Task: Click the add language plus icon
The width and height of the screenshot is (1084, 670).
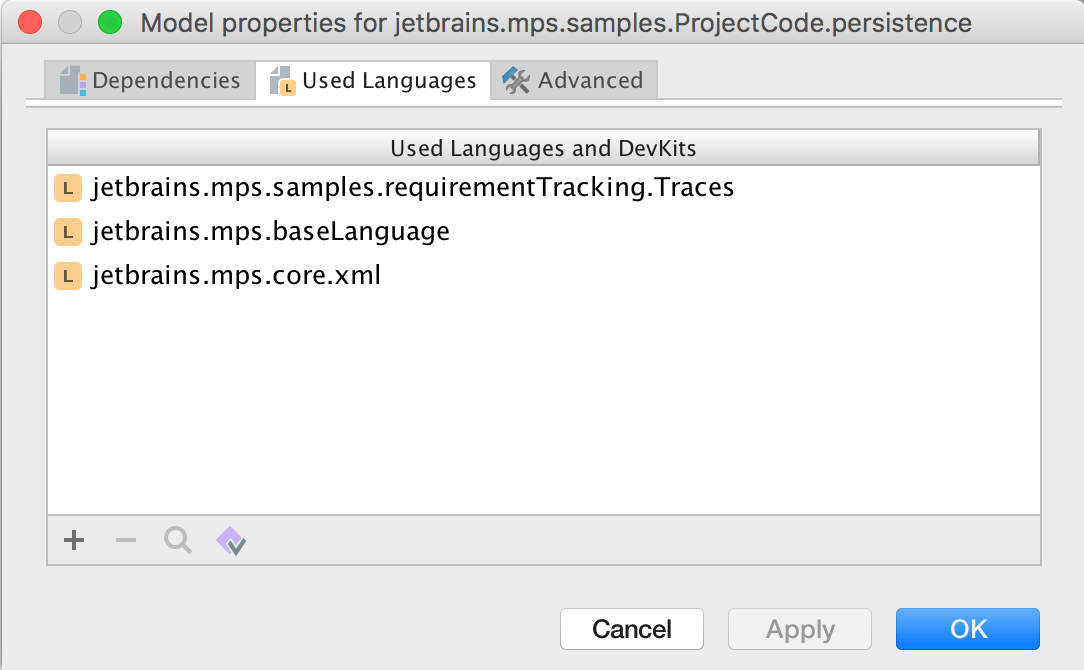Action: [74, 541]
